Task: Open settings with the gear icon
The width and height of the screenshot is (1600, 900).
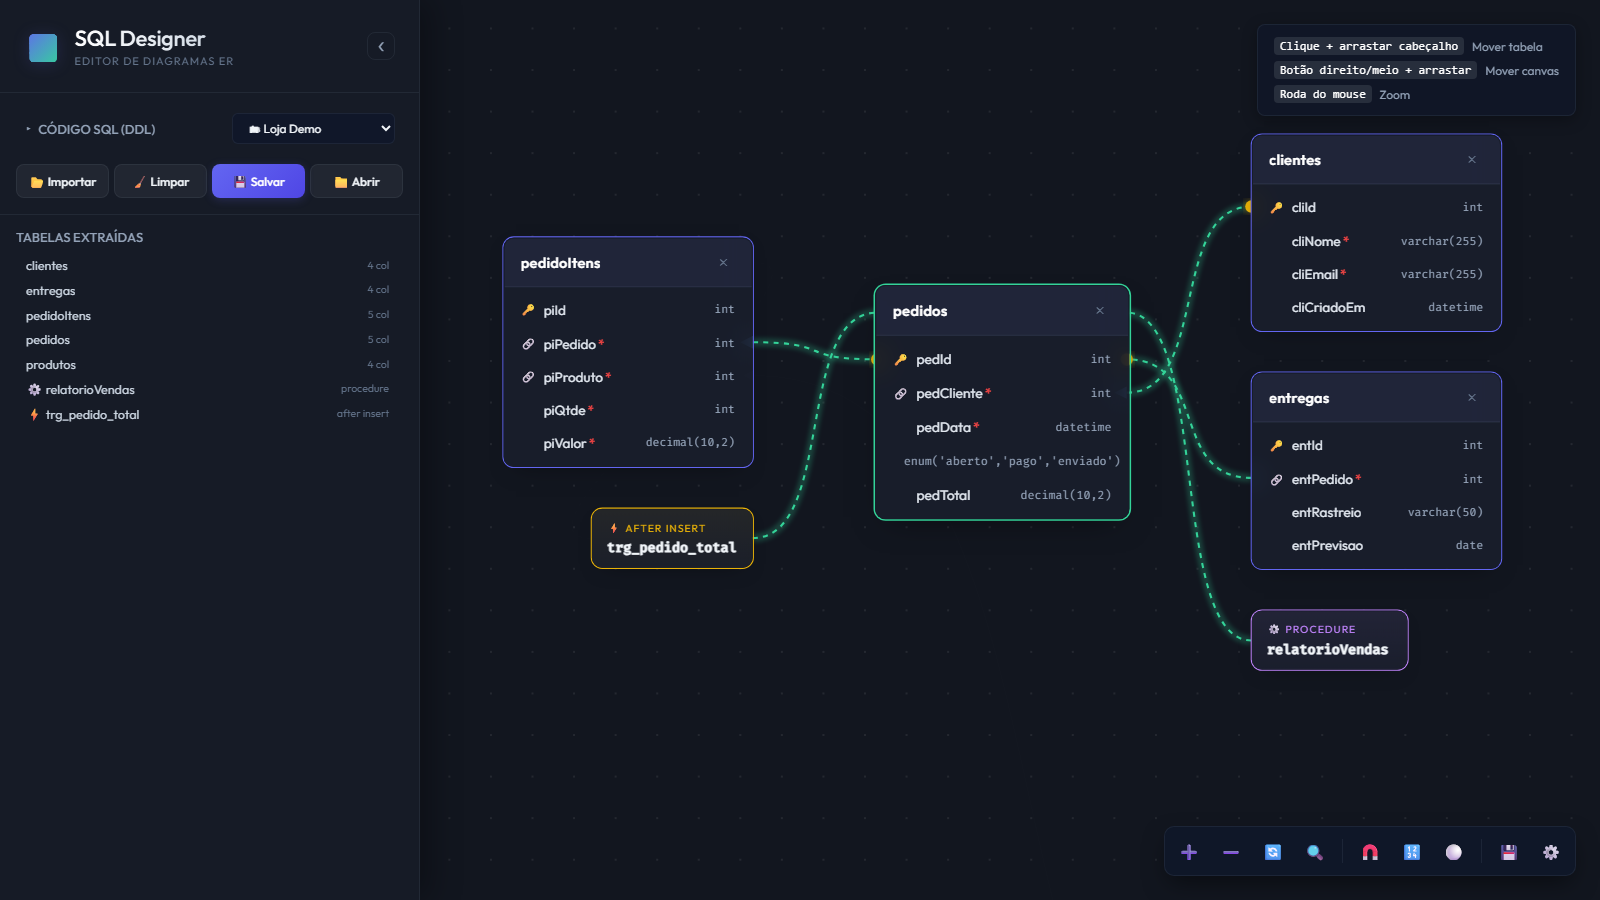Action: [x=1551, y=852]
